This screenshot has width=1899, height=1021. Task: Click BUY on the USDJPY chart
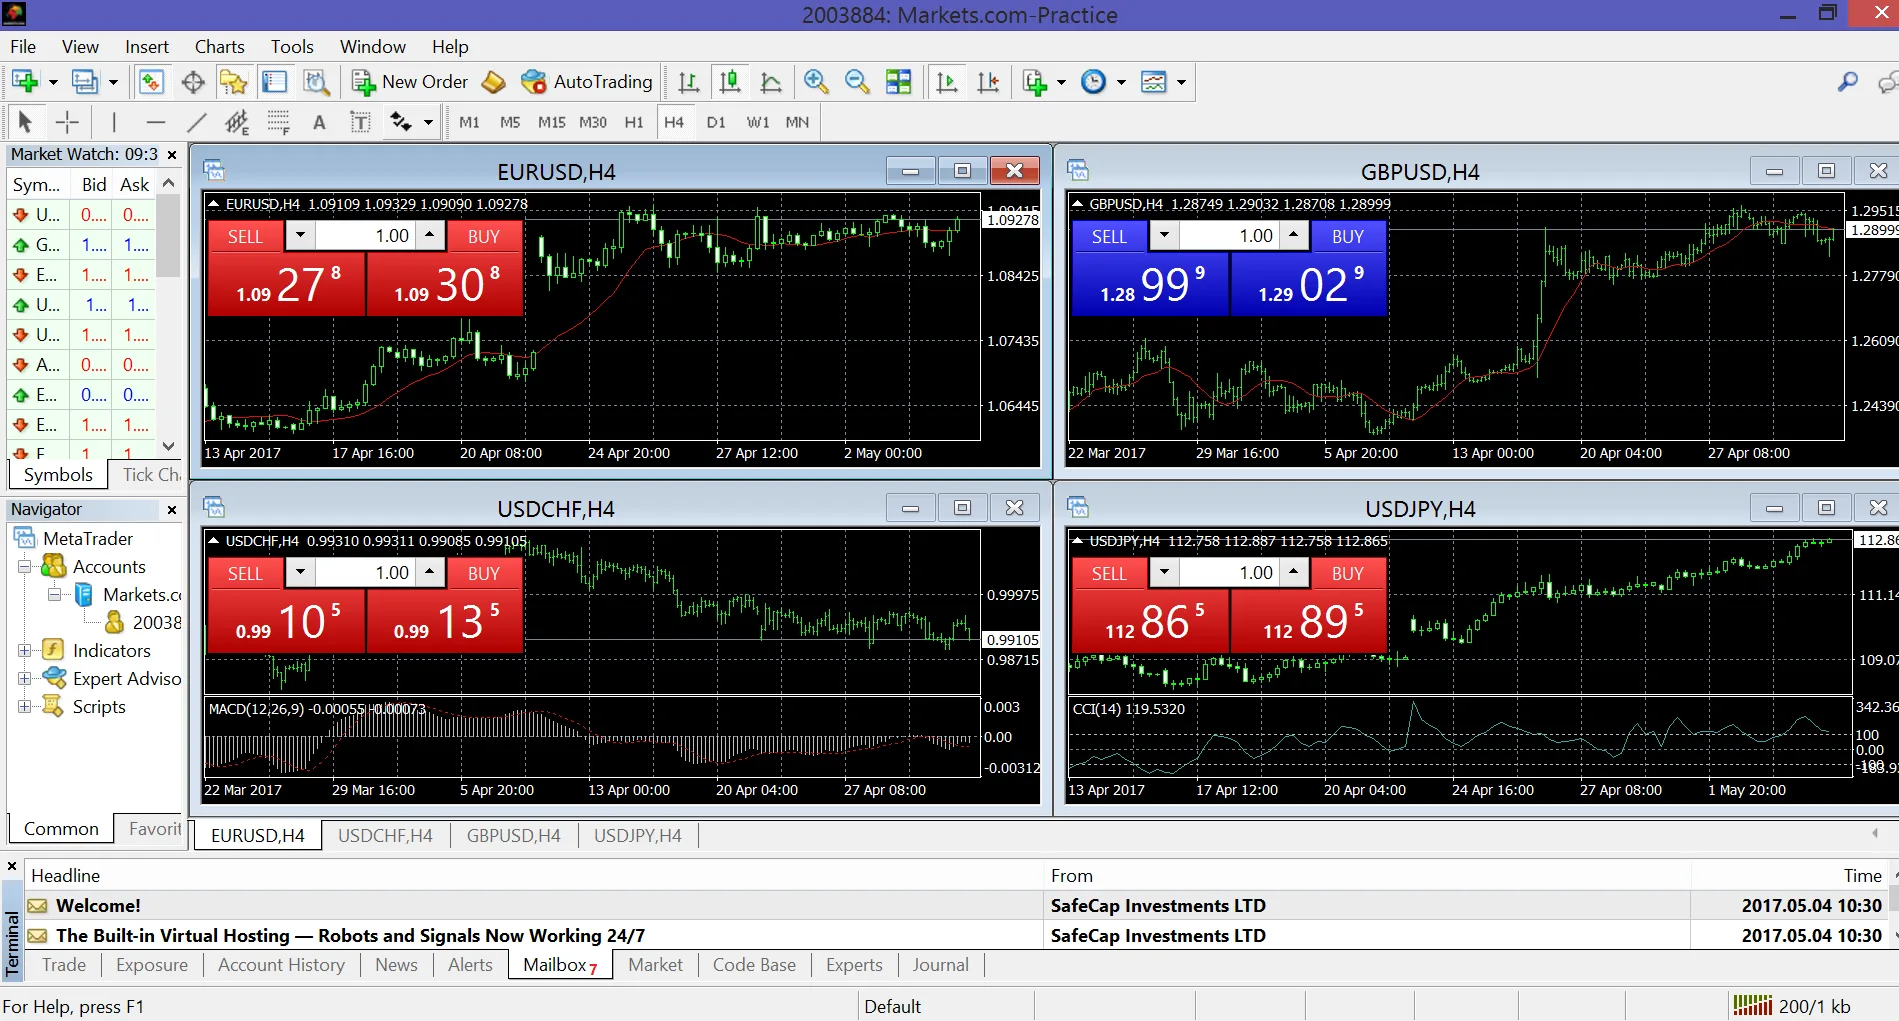pyautogui.click(x=1348, y=573)
